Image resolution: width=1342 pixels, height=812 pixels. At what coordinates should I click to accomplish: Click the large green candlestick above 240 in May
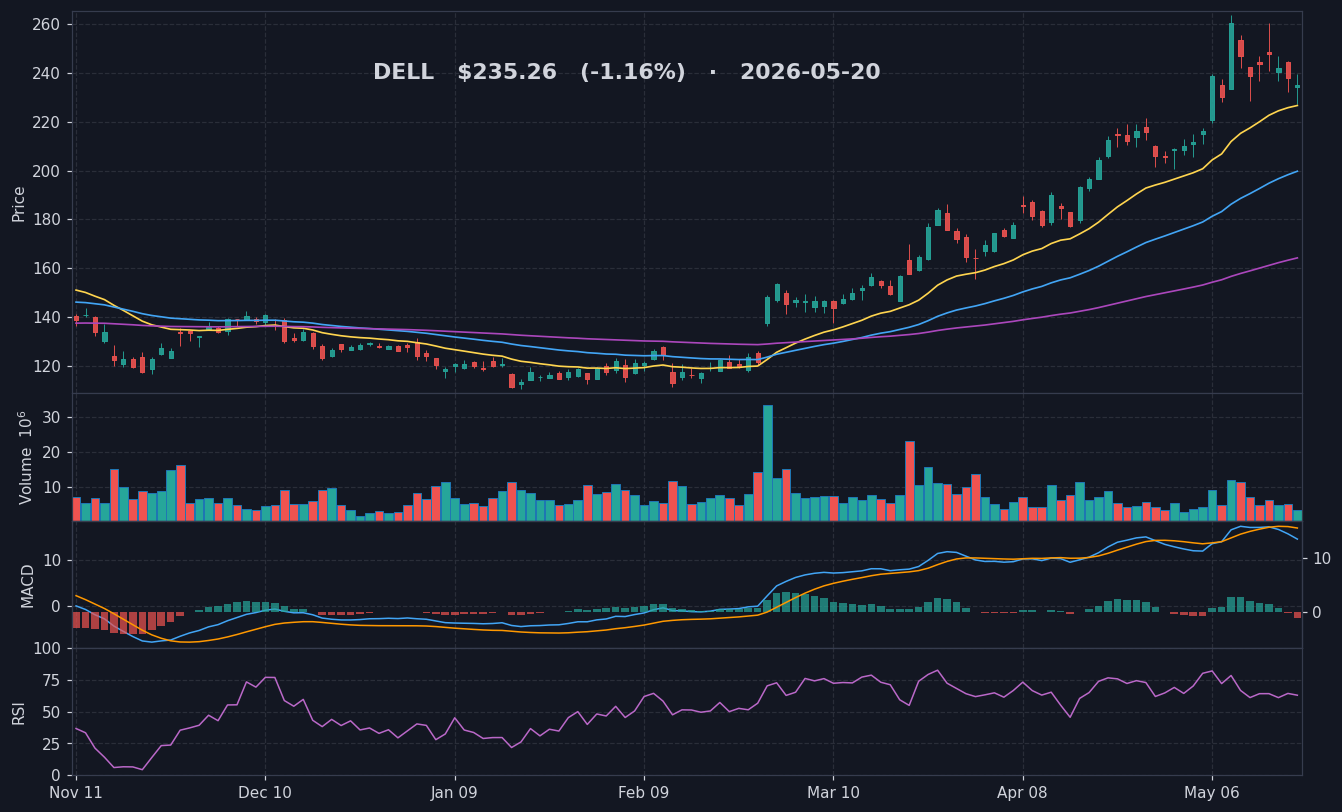click(x=1231, y=56)
